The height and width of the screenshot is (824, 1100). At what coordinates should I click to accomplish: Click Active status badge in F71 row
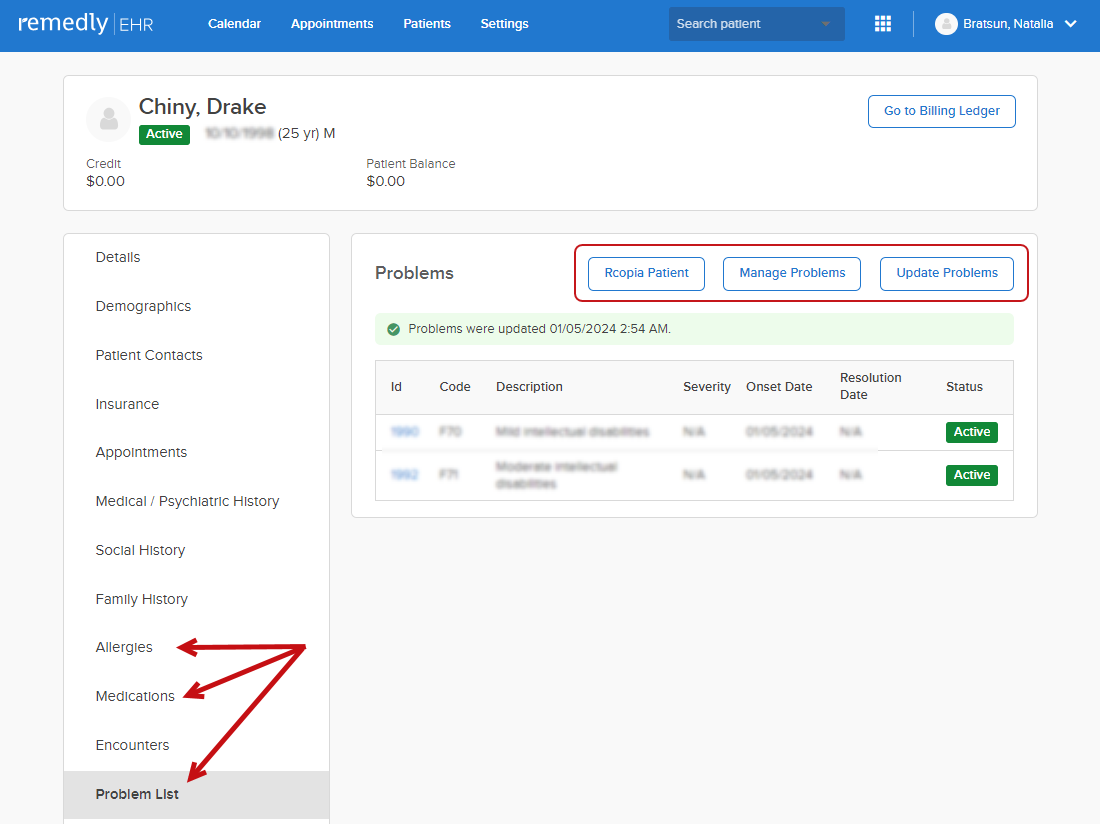(x=972, y=475)
